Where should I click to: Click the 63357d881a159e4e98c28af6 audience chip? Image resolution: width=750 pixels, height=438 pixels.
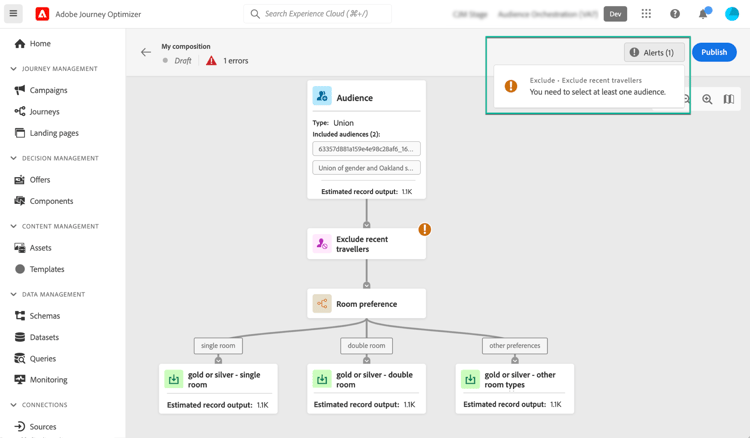pyautogui.click(x=366, y=149)
